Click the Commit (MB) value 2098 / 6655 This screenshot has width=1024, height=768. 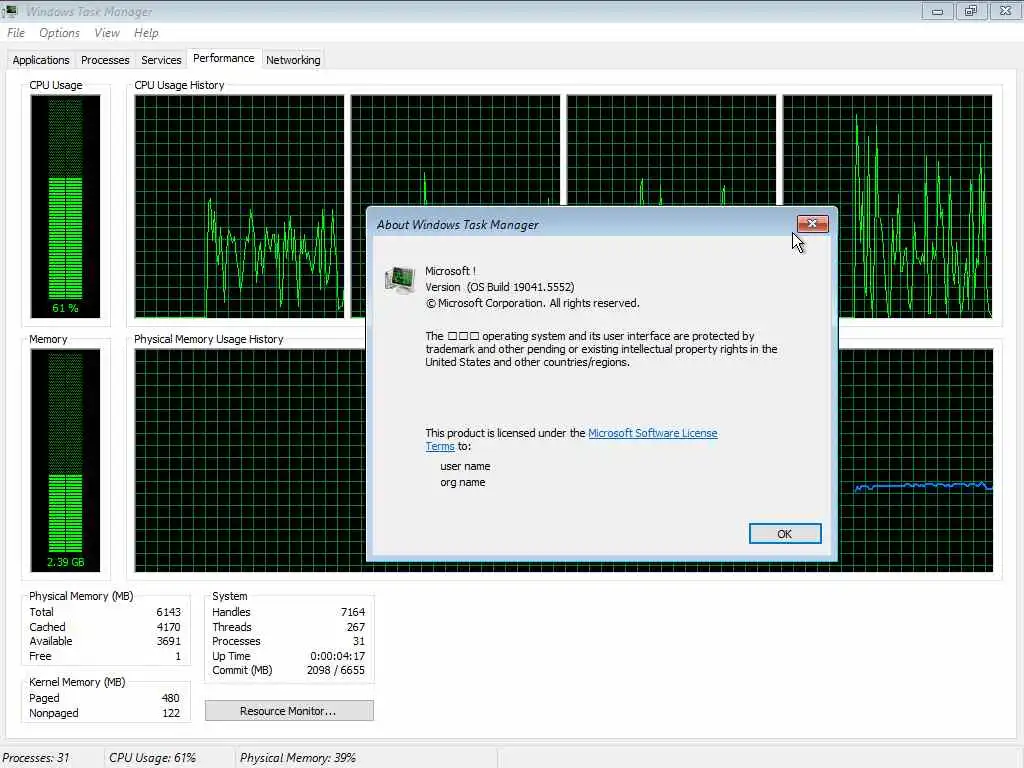[x=336, y=670]
